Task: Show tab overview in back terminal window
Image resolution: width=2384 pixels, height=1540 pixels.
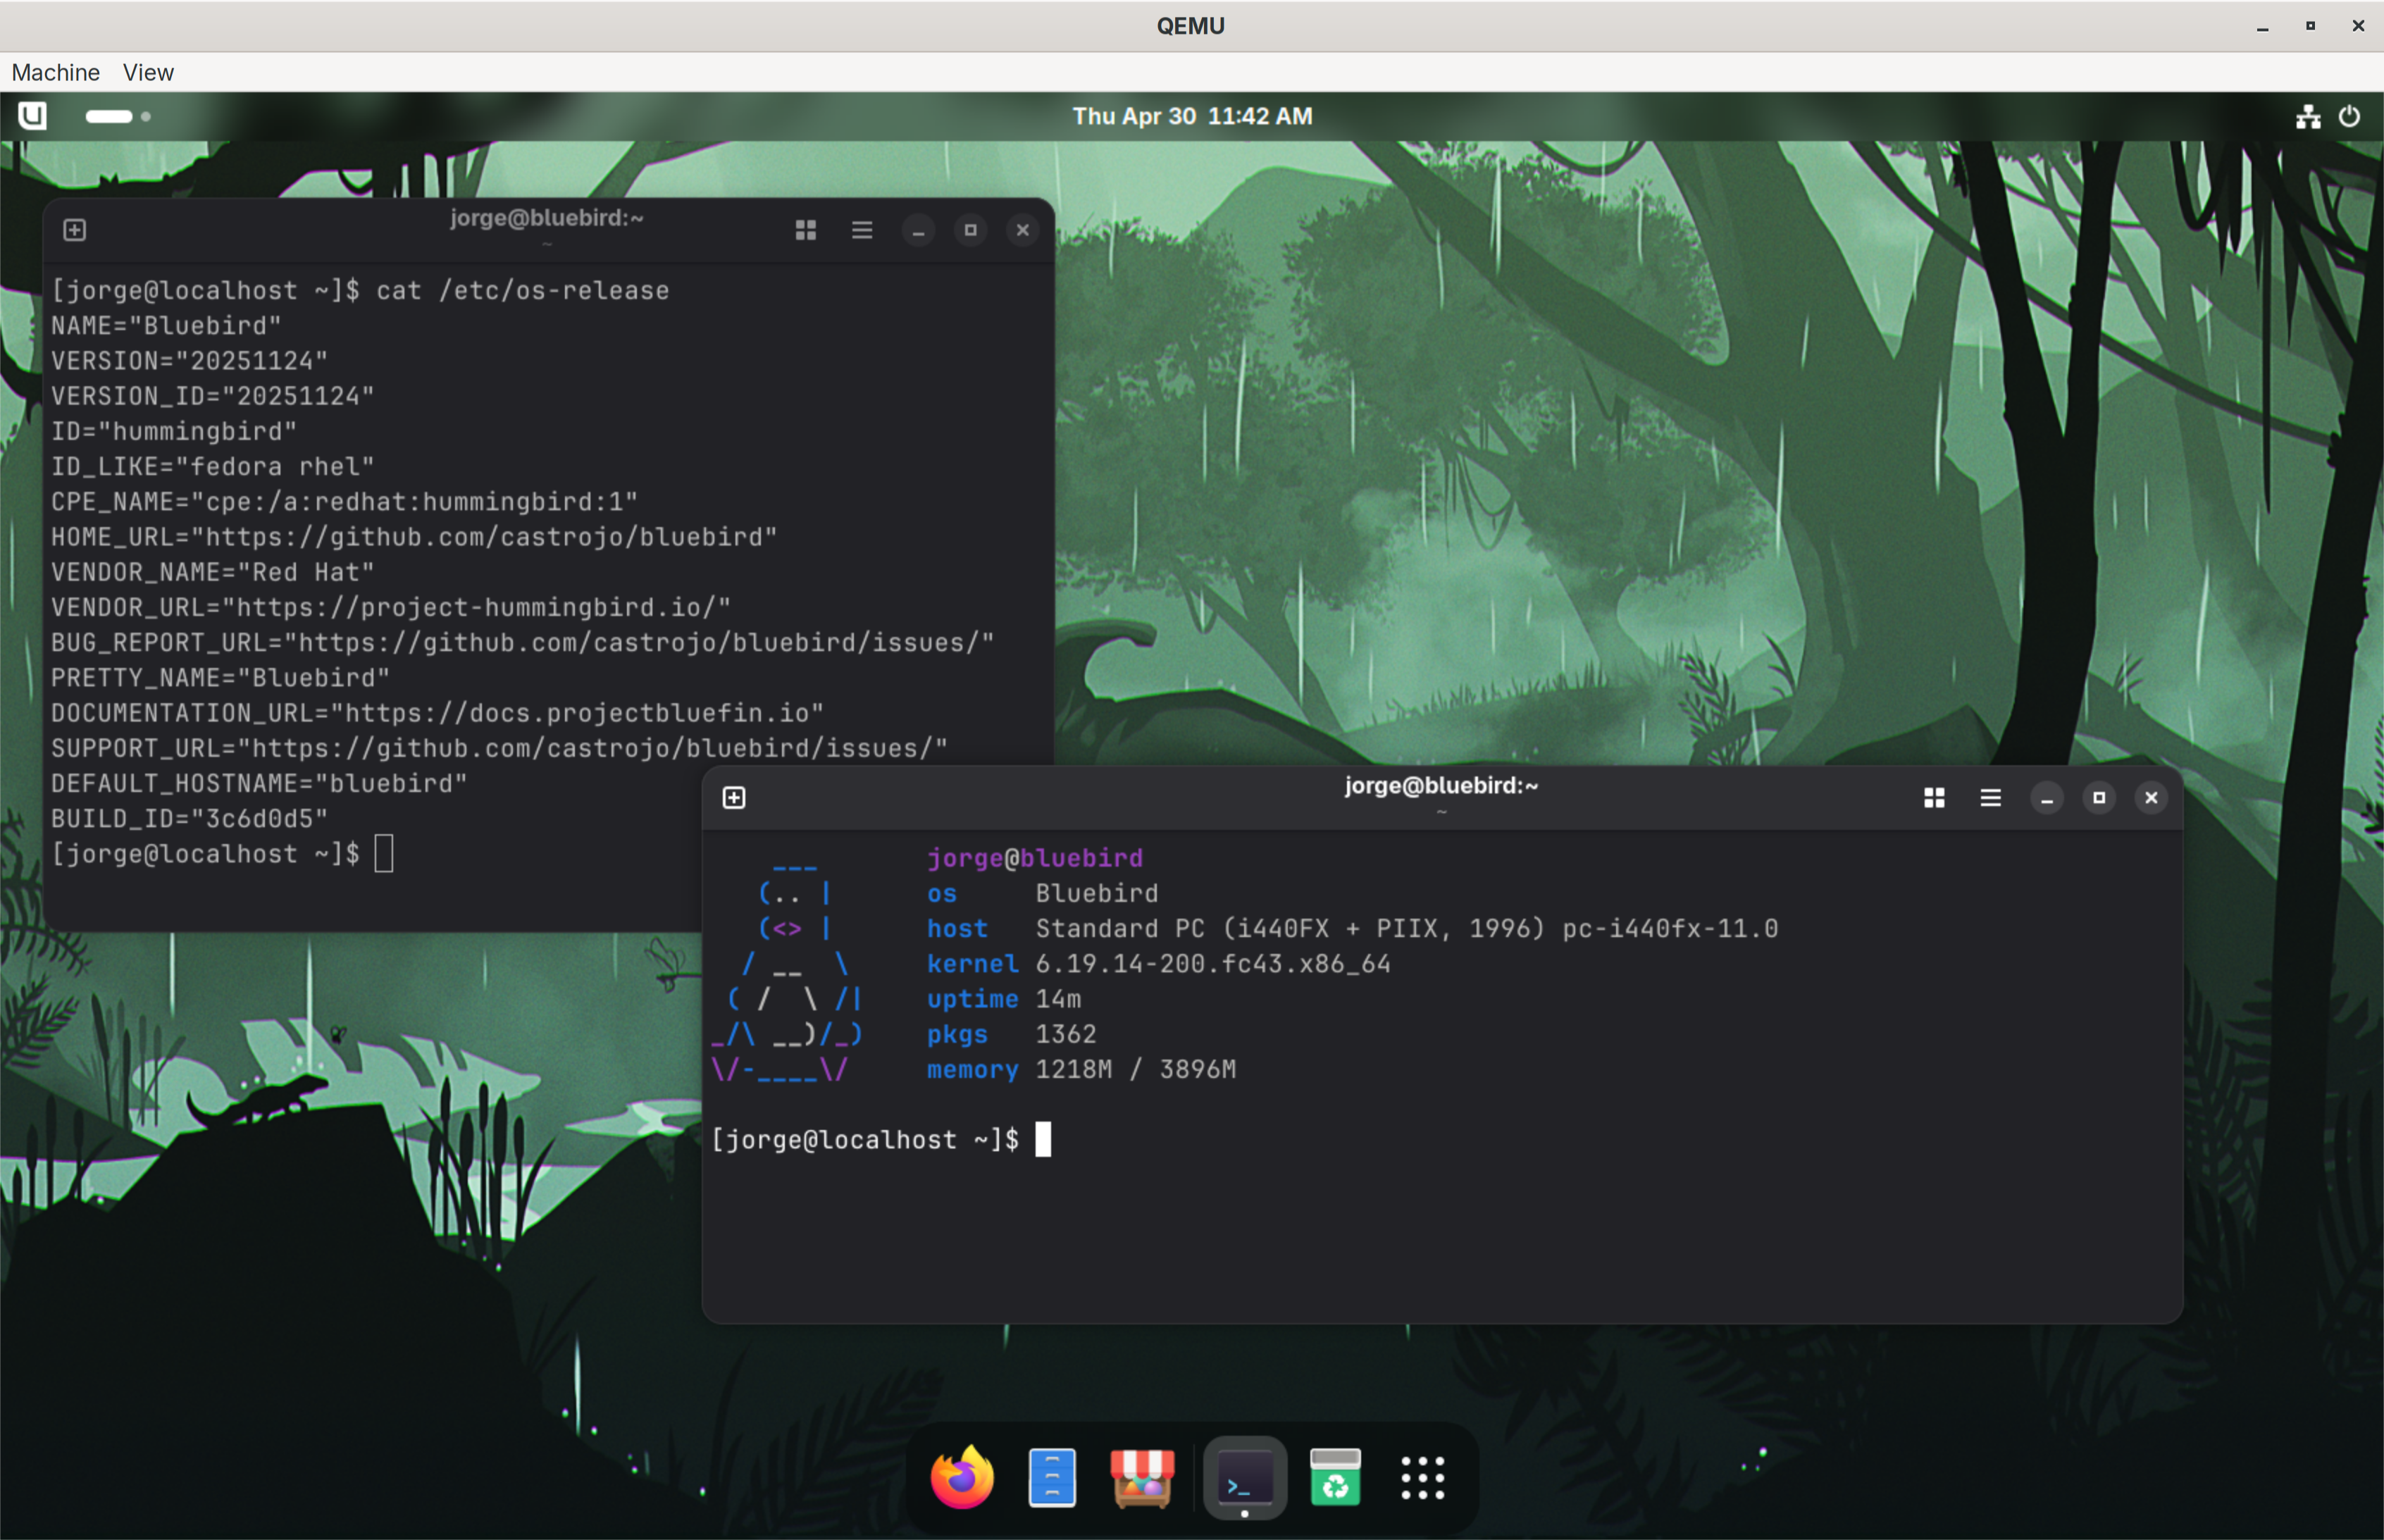Action: tap(806, 230)
